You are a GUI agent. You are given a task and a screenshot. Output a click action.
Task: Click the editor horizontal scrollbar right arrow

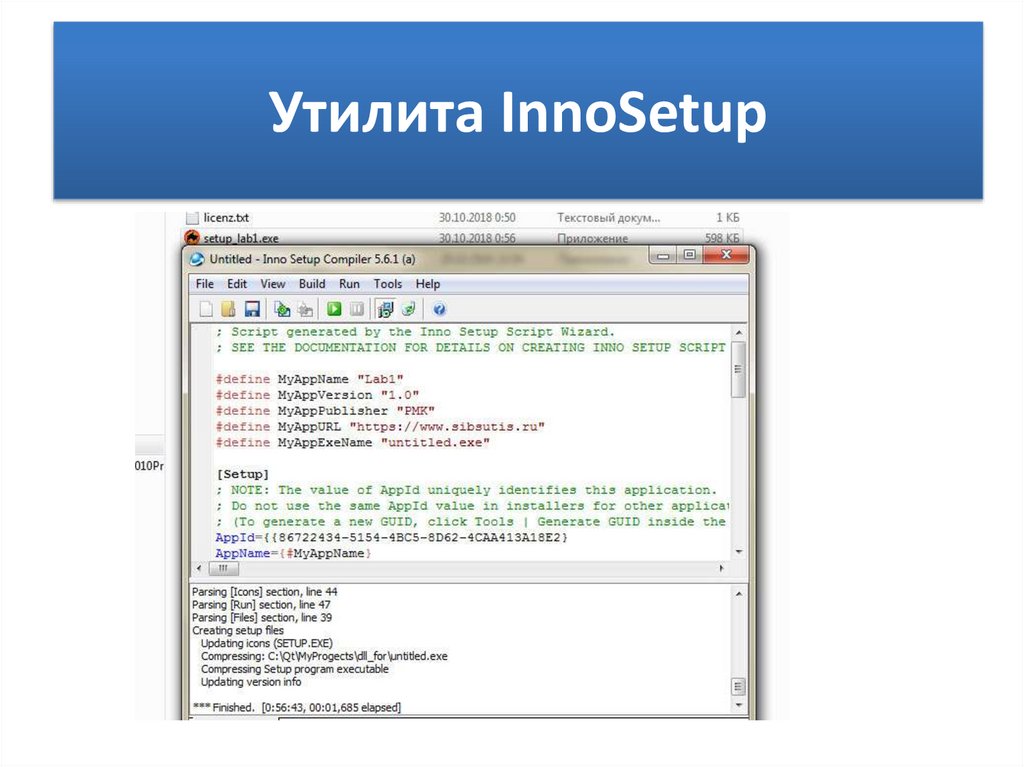point(722,568)
